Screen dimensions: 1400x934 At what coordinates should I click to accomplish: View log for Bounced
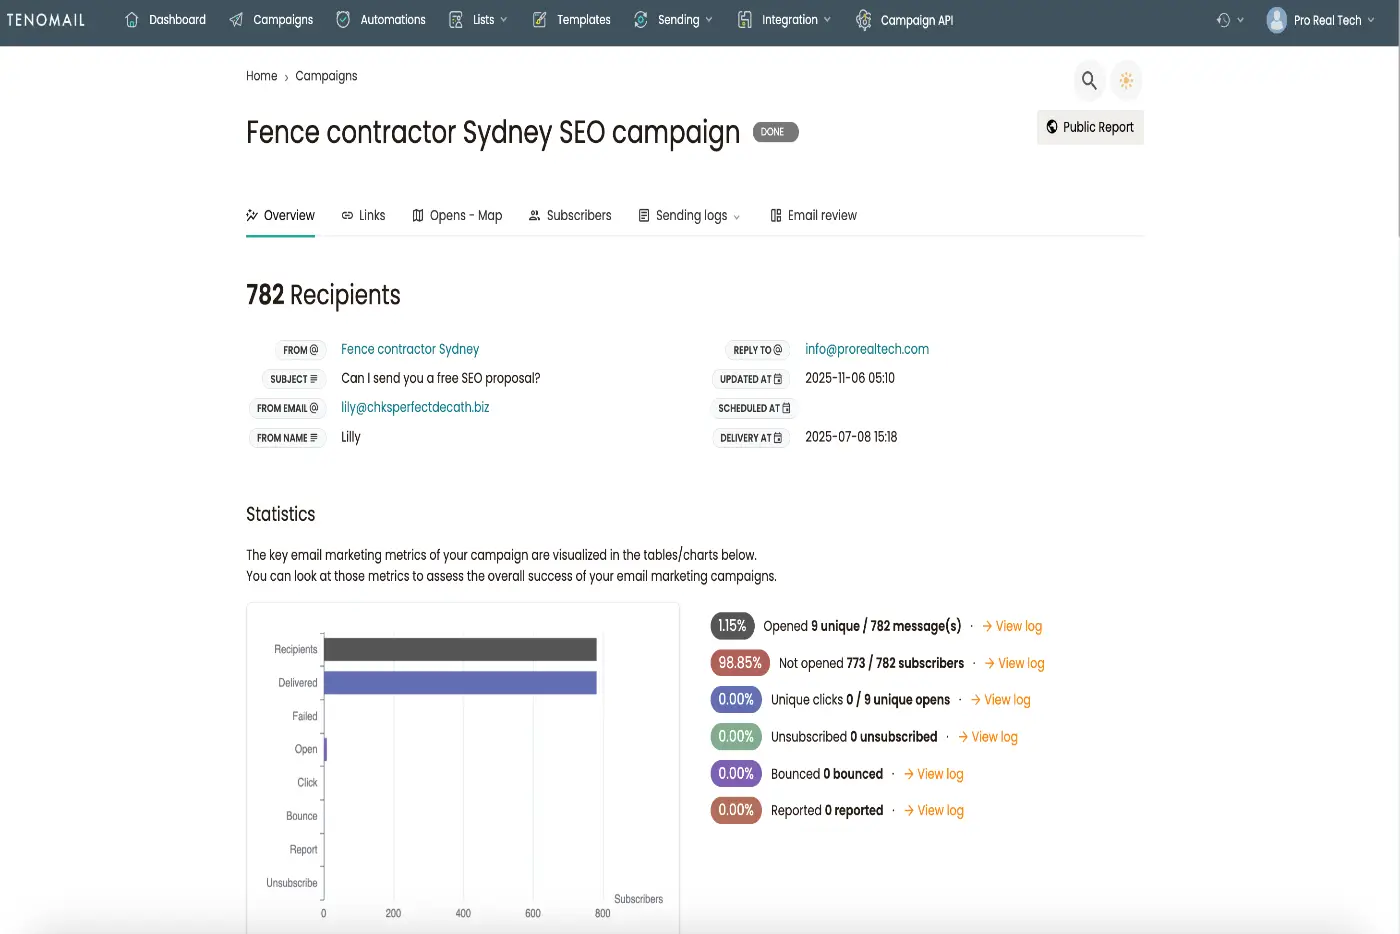pyautogui.click(x=934, y=774)
